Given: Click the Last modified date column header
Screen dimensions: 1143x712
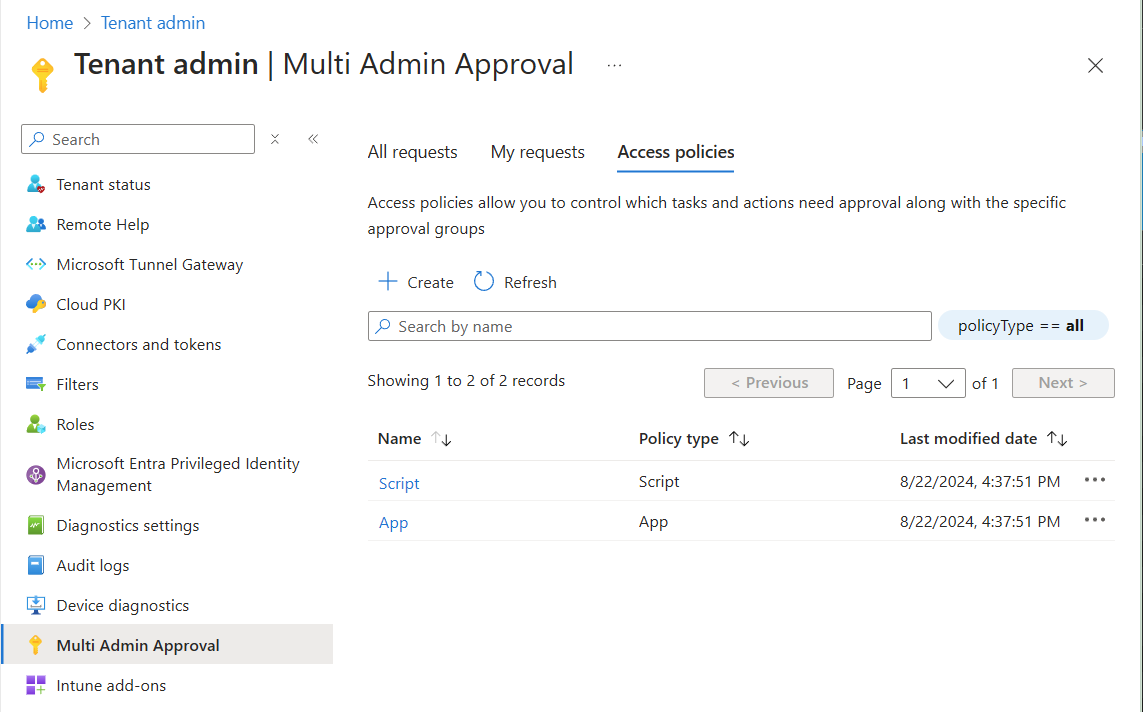Looking at the screenshot, I should tap(968, 439).
